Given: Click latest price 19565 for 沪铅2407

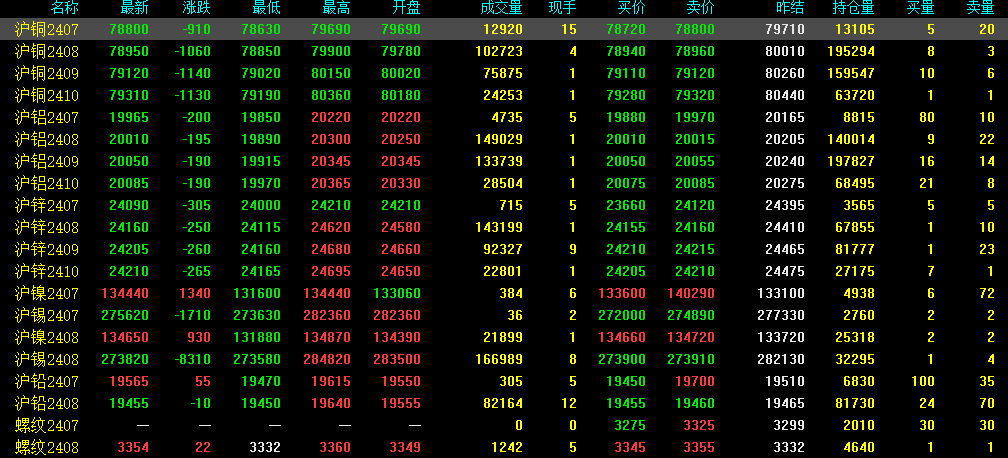Looking at the screenshot, I should point(129,381).
